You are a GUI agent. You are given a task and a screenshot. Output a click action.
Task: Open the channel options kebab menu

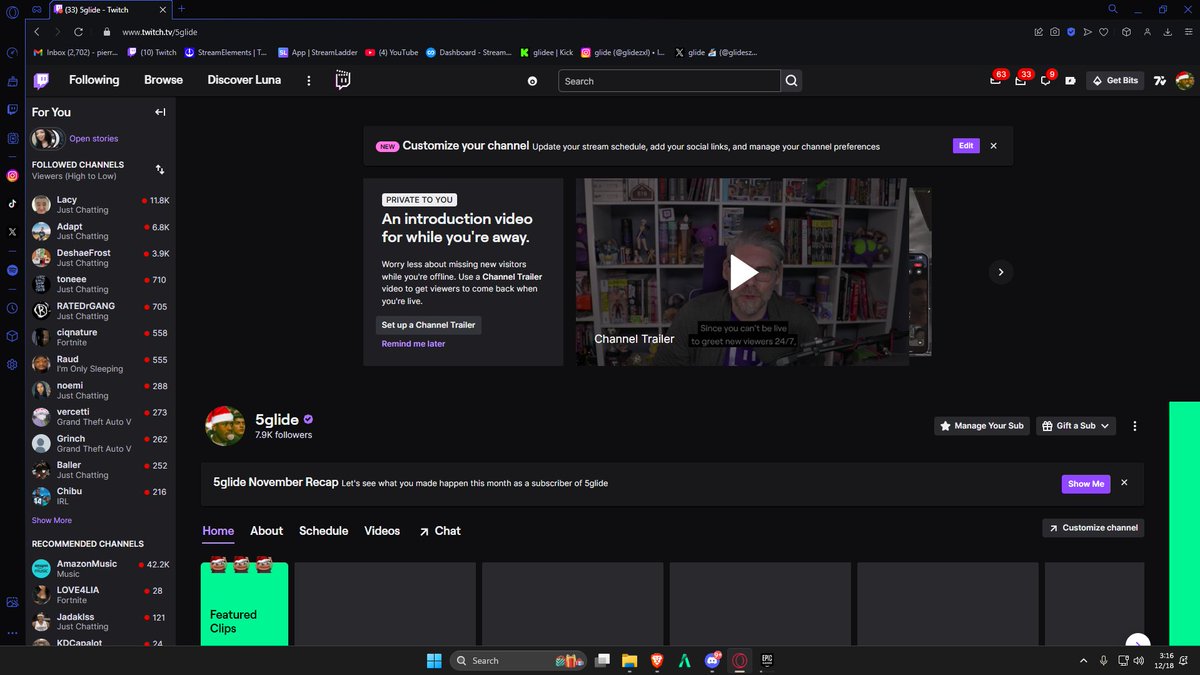coord(1134,426)
